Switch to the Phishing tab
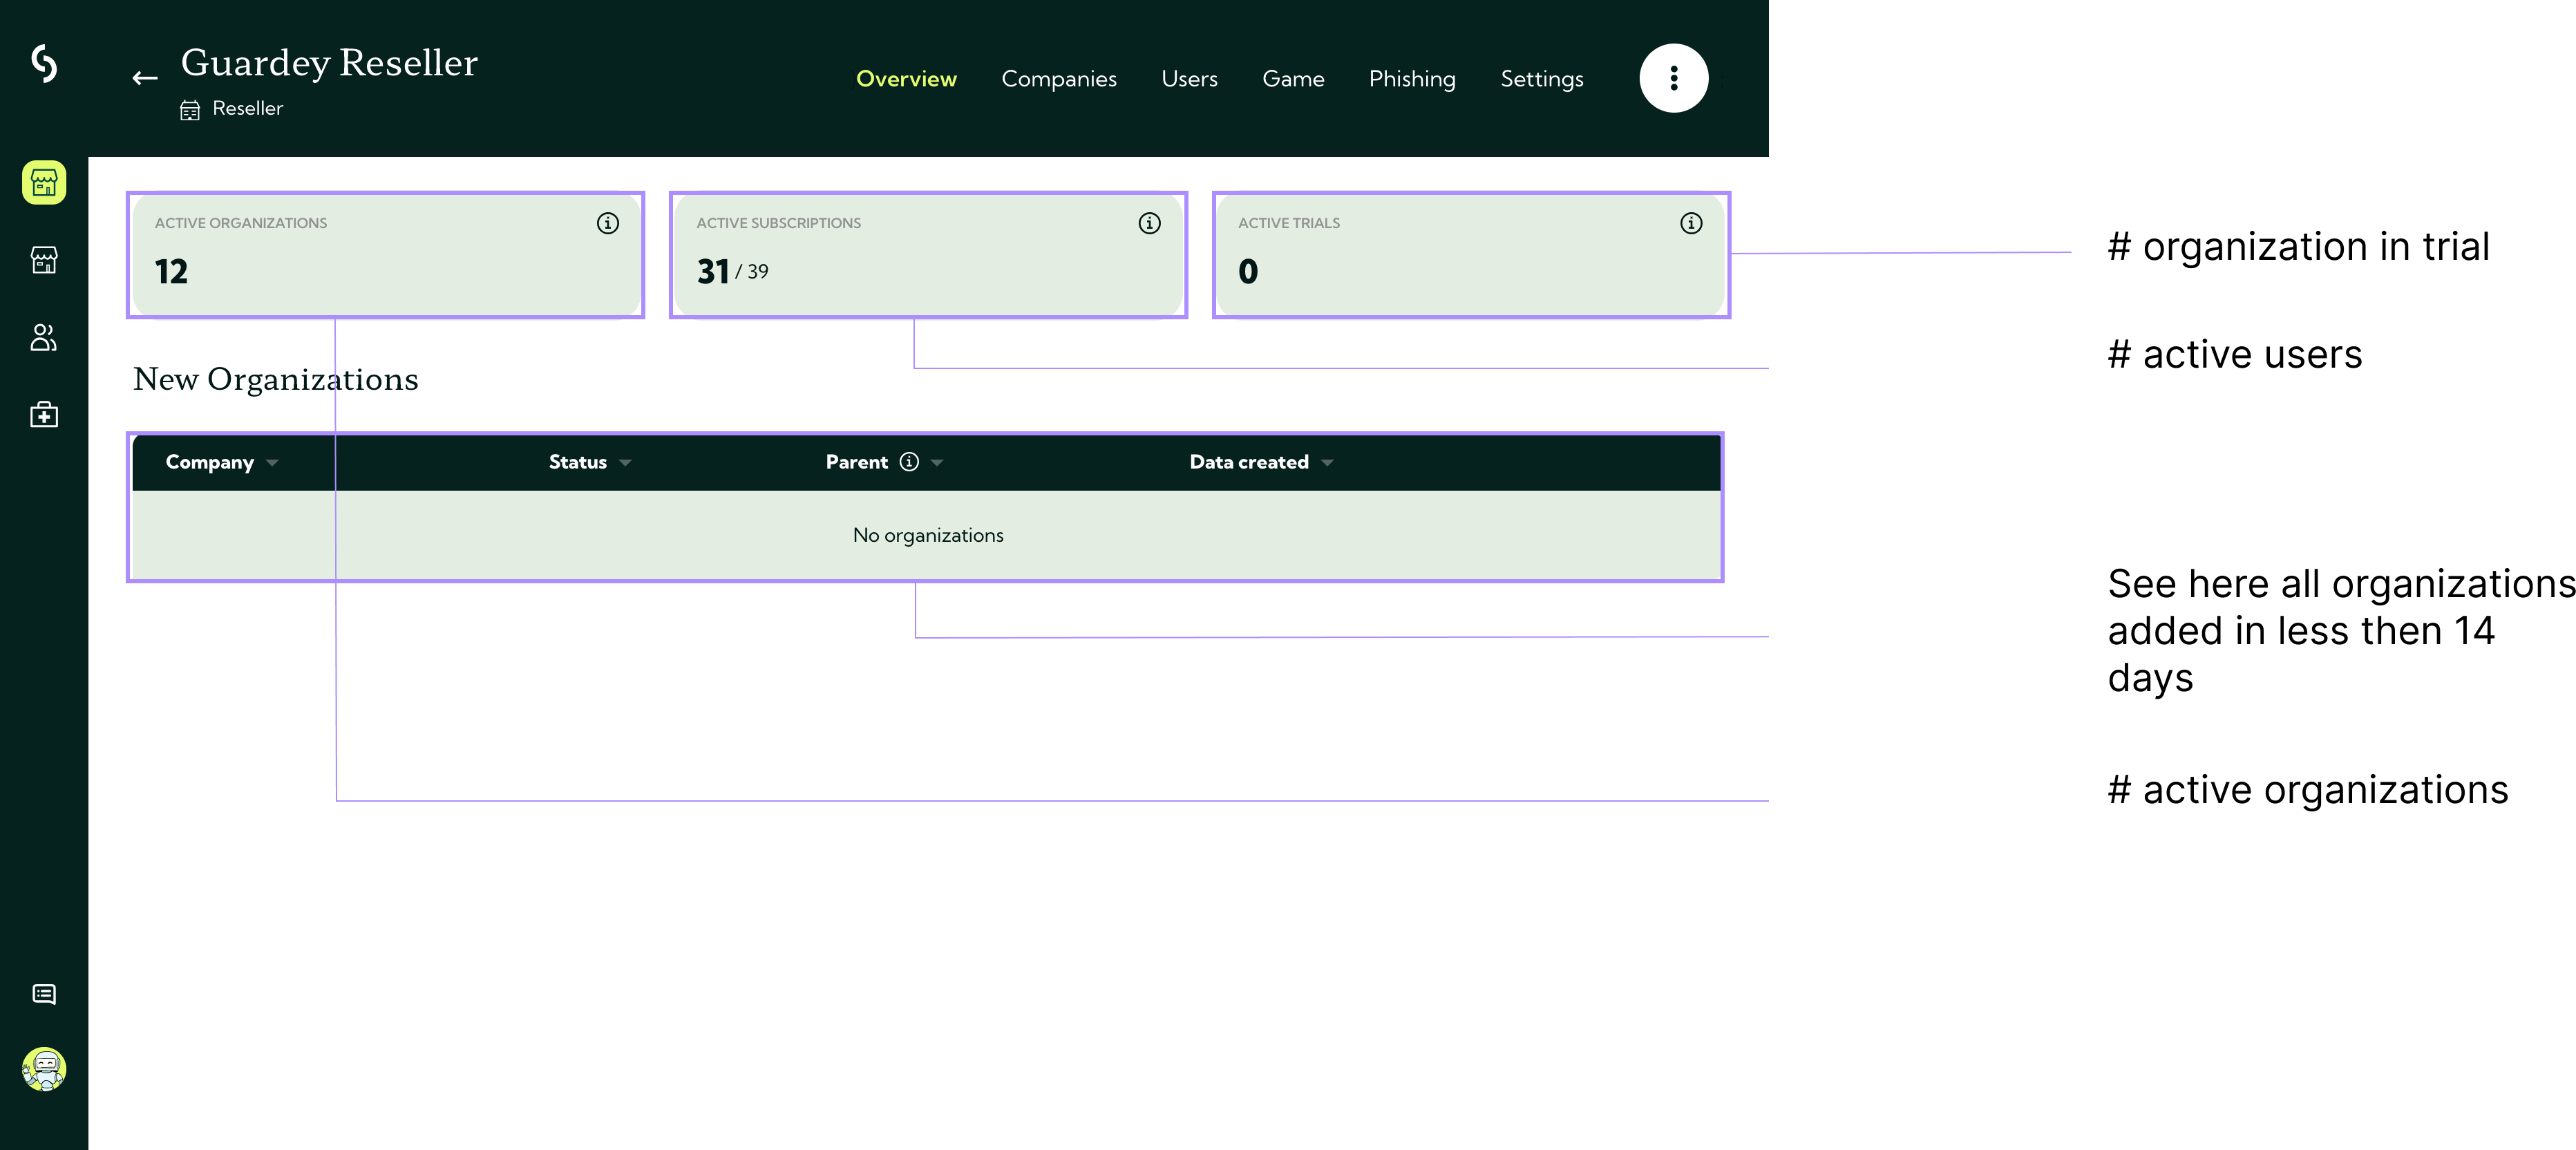Viewport: 2576px width, 1150px height. click(1412, 79)
